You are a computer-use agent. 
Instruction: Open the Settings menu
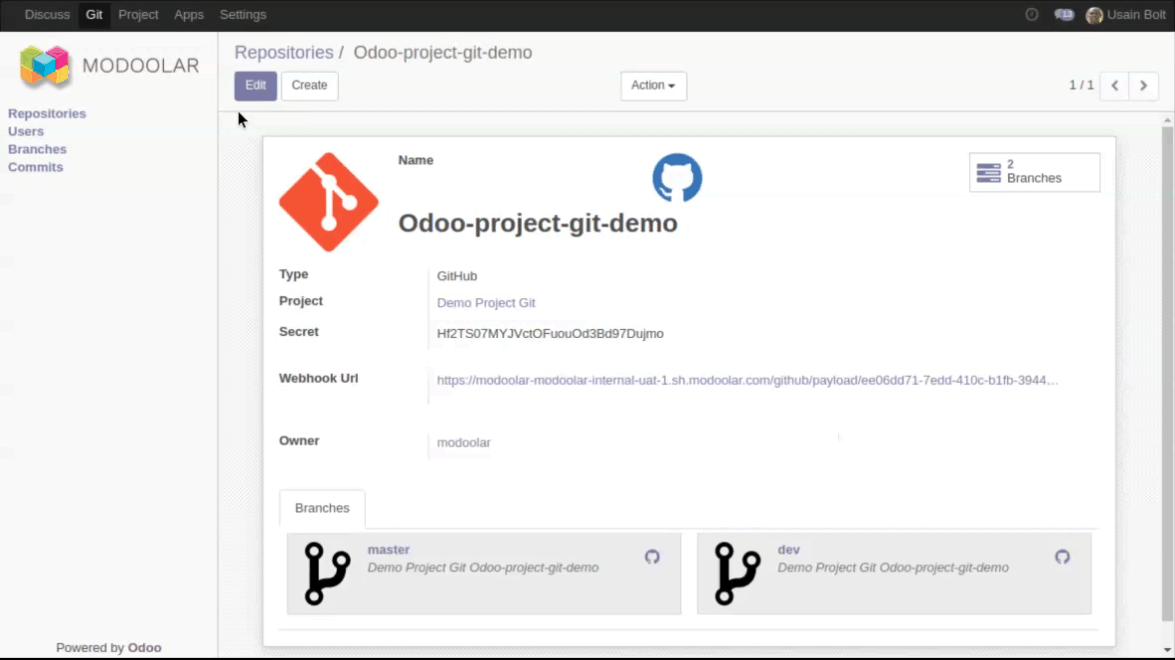coord(241,15)
